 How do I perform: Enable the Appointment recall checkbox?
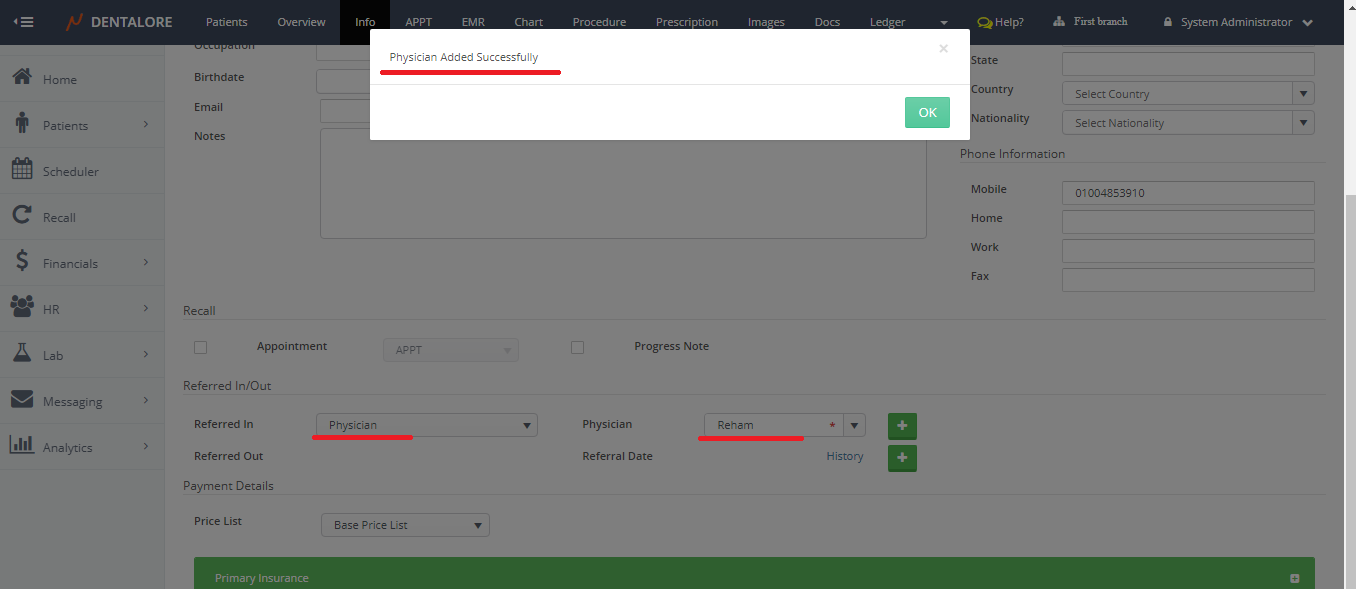click(200, 347)
